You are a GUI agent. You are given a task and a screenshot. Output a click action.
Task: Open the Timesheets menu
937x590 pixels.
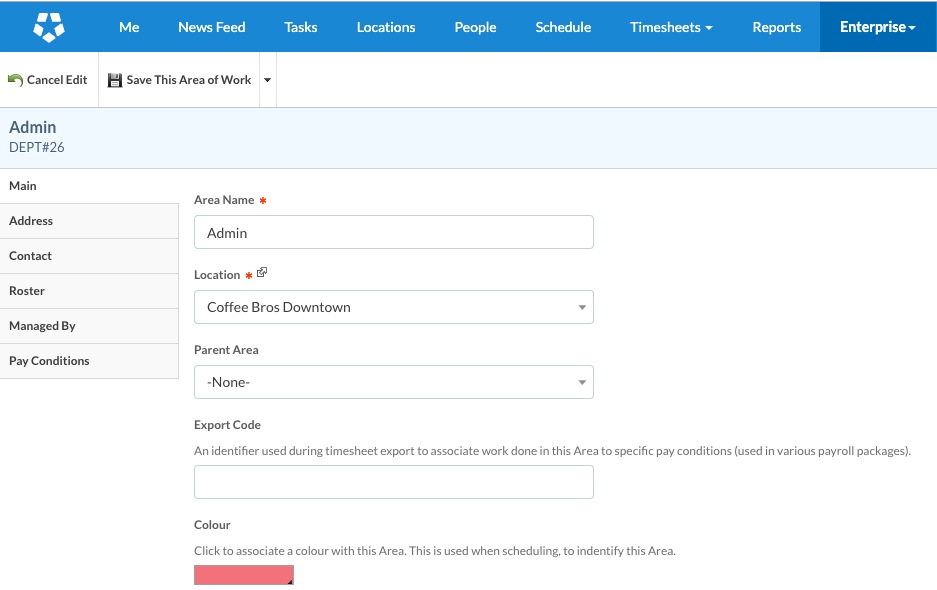click(x=670, y=27)
